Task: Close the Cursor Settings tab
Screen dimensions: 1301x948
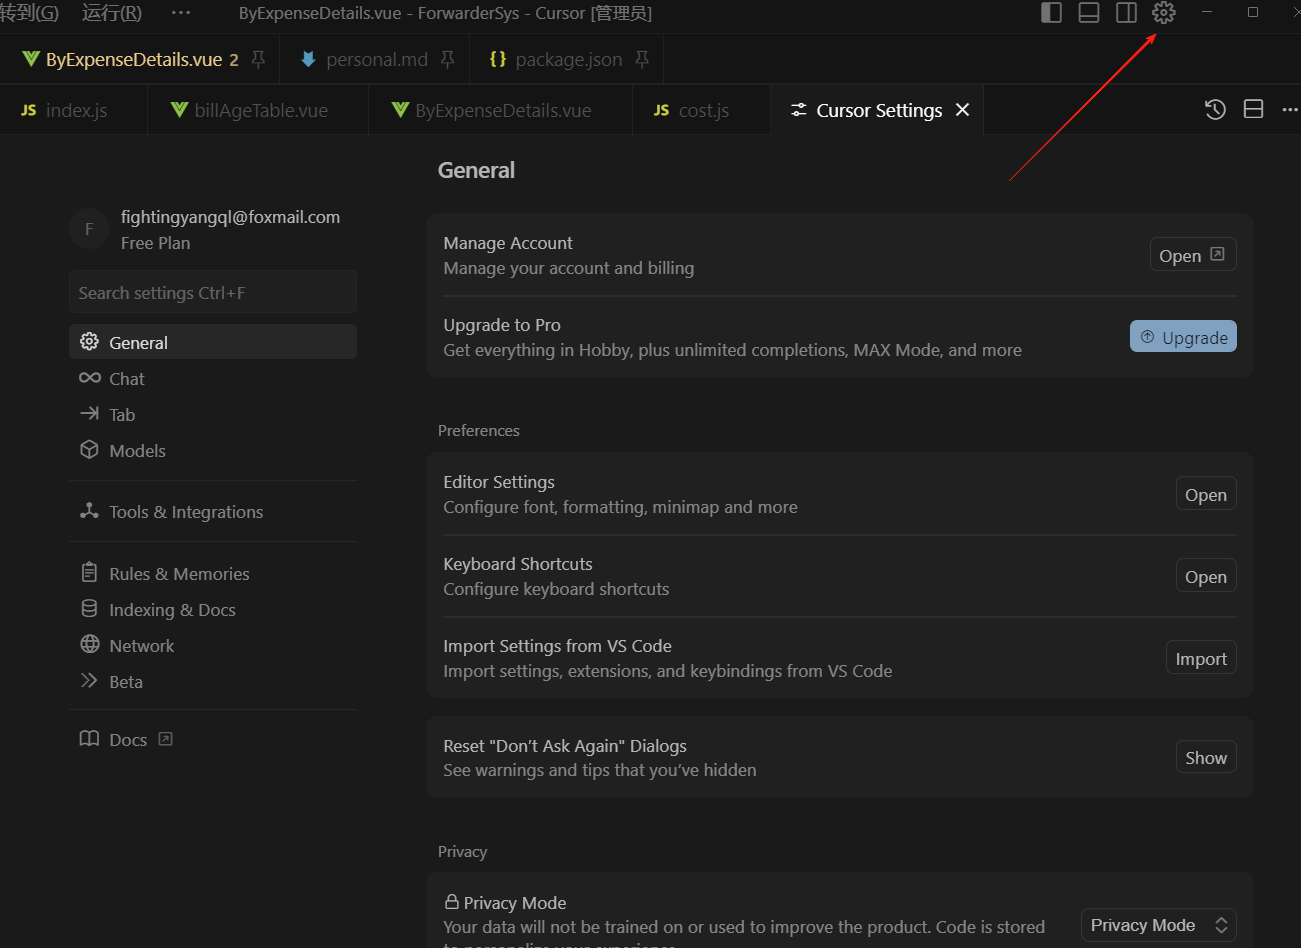Action: click(x=962, y=110)
